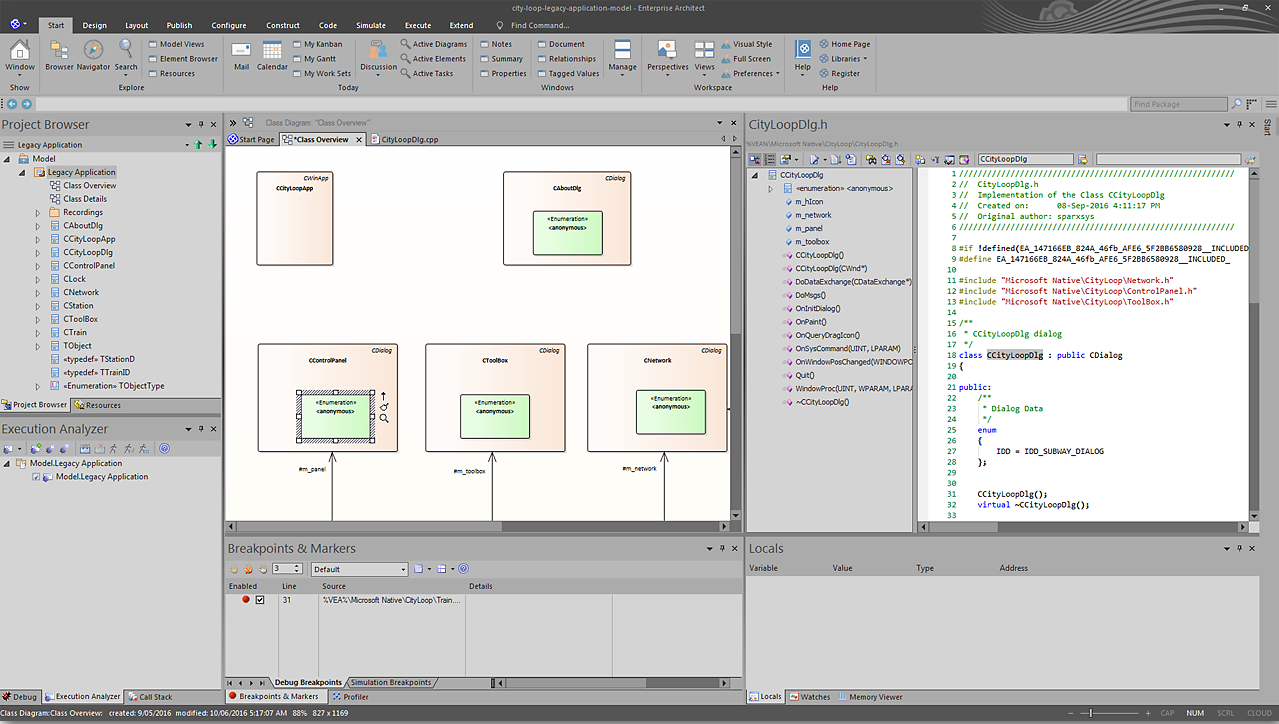The width and height of the screenshot is (1279, 724).
Task: Switch to the Watches tab
Action: click(x=810, y=697)
